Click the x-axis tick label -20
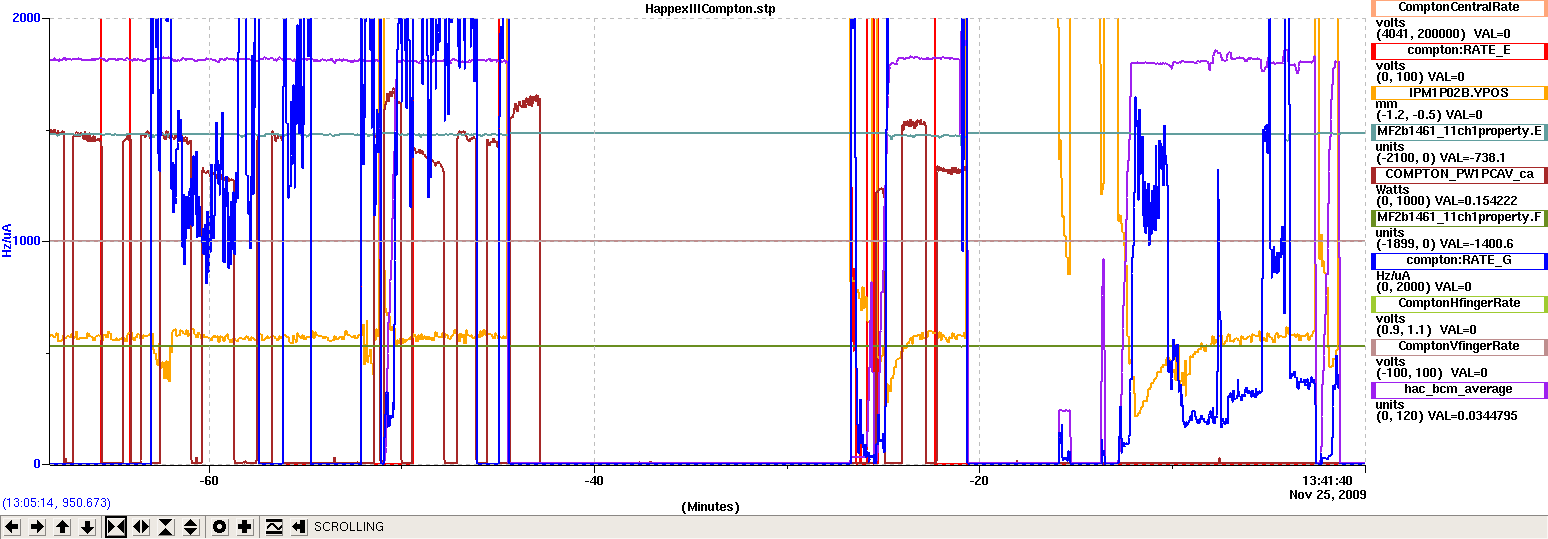Viewport: 1548px width, 539px height. coord(979,481)
